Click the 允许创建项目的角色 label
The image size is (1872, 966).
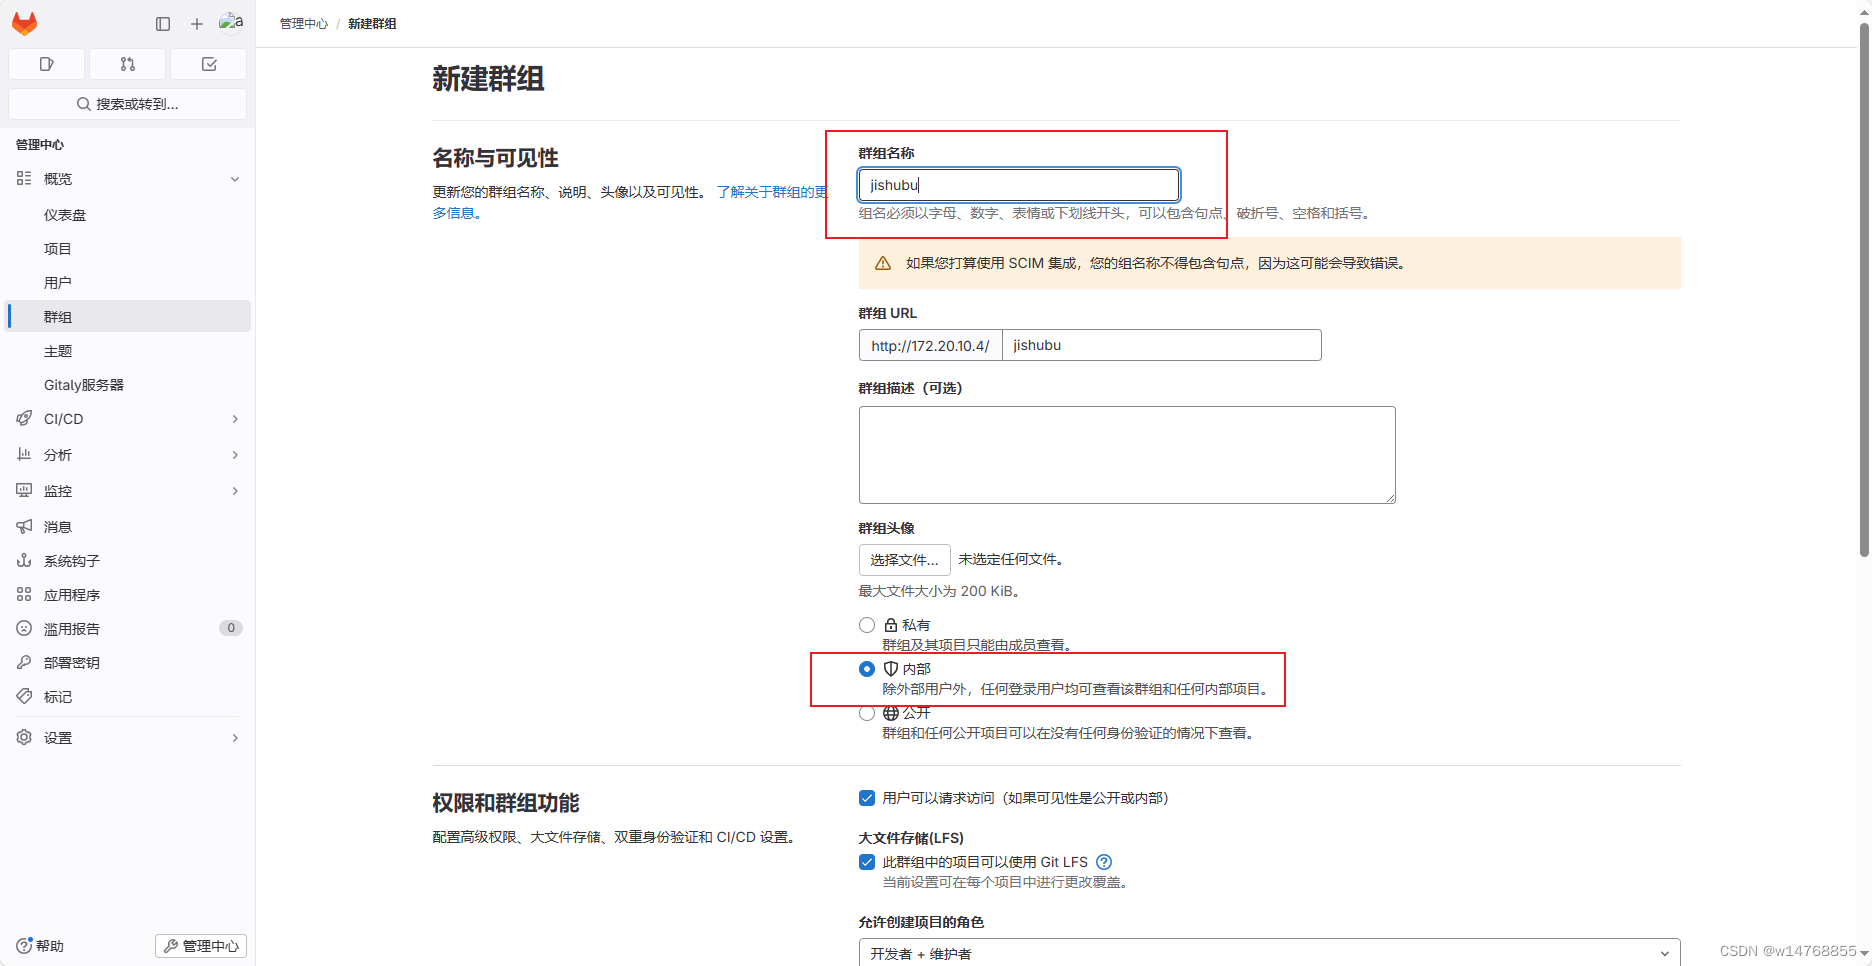921,922
